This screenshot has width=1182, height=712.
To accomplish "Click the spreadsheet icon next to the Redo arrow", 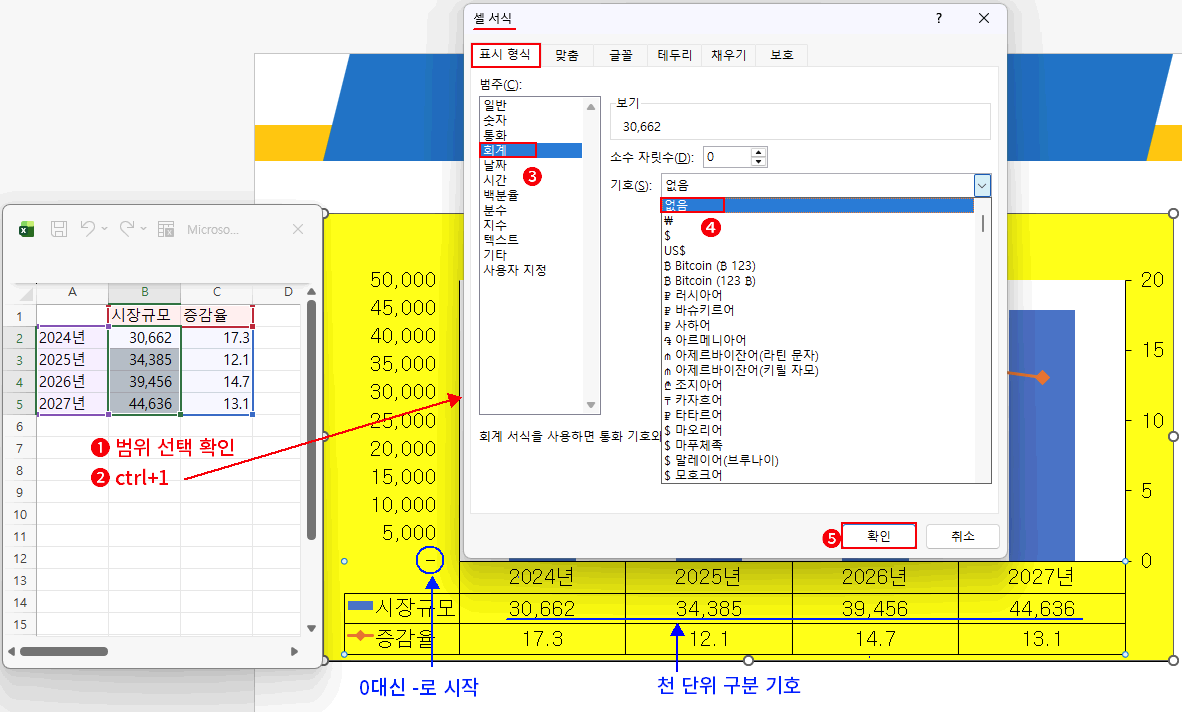I will pos(166,228).
